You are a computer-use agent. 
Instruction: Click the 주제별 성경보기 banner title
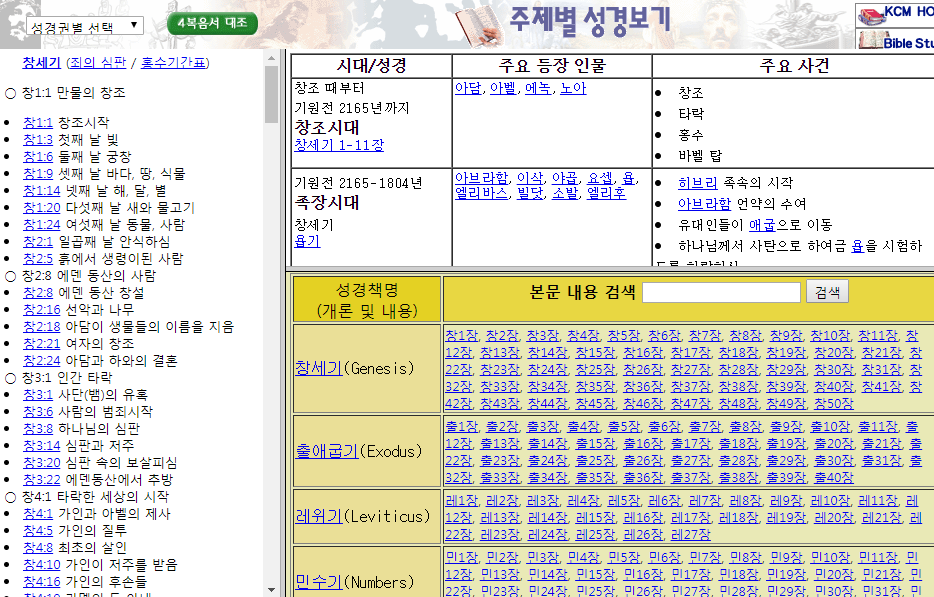(x=590, y=20)
